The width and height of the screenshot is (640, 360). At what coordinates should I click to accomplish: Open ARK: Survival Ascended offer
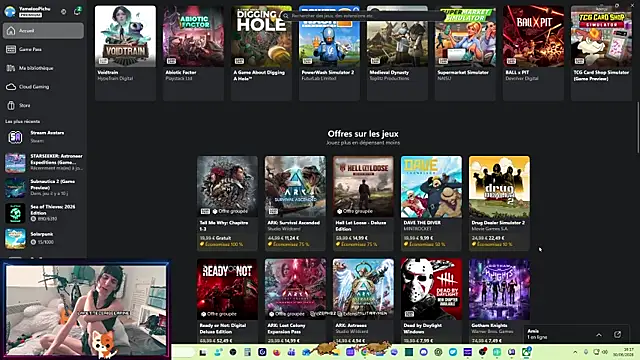(296, 203)
